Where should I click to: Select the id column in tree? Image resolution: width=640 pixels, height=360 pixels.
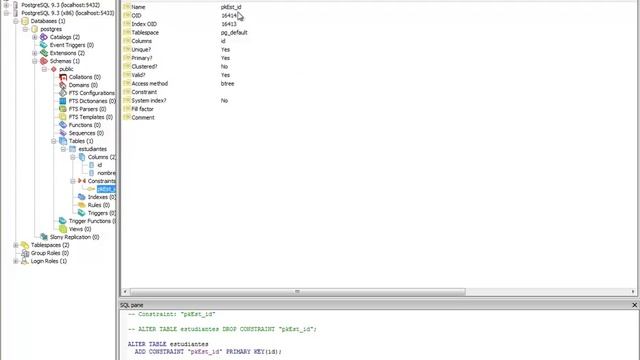click(100, 165)
